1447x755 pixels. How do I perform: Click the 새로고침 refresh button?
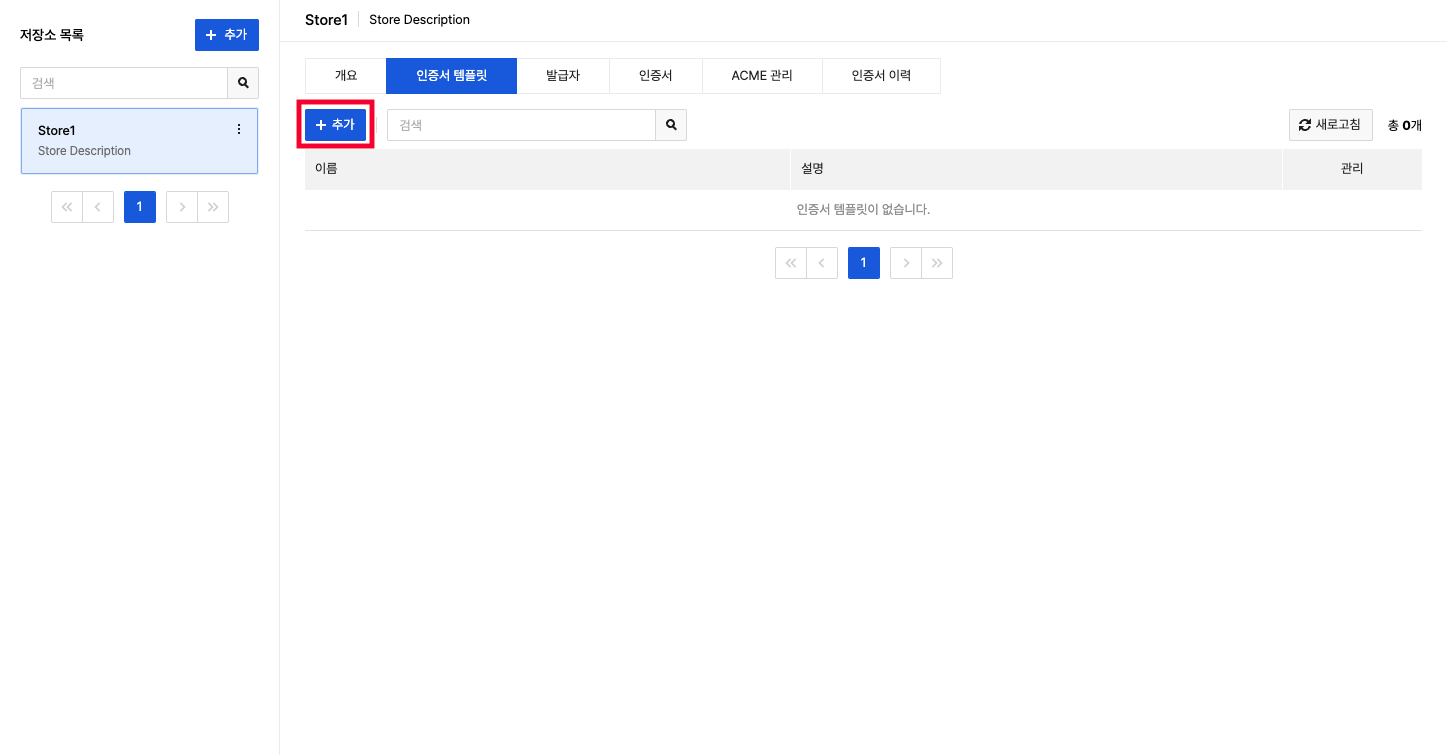[x=1330, y=125]
